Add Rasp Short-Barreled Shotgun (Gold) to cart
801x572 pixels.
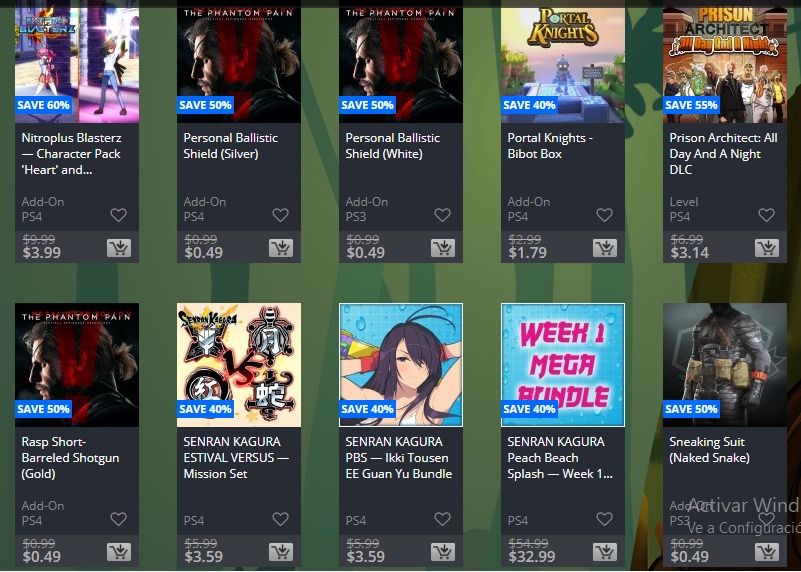point(119,552)
